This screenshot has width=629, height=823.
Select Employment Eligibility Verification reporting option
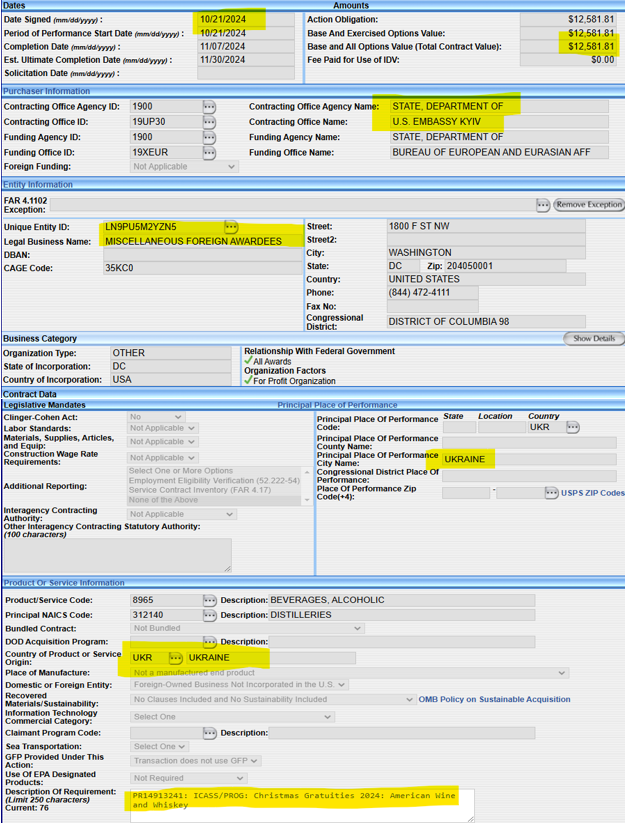point(214,481)
